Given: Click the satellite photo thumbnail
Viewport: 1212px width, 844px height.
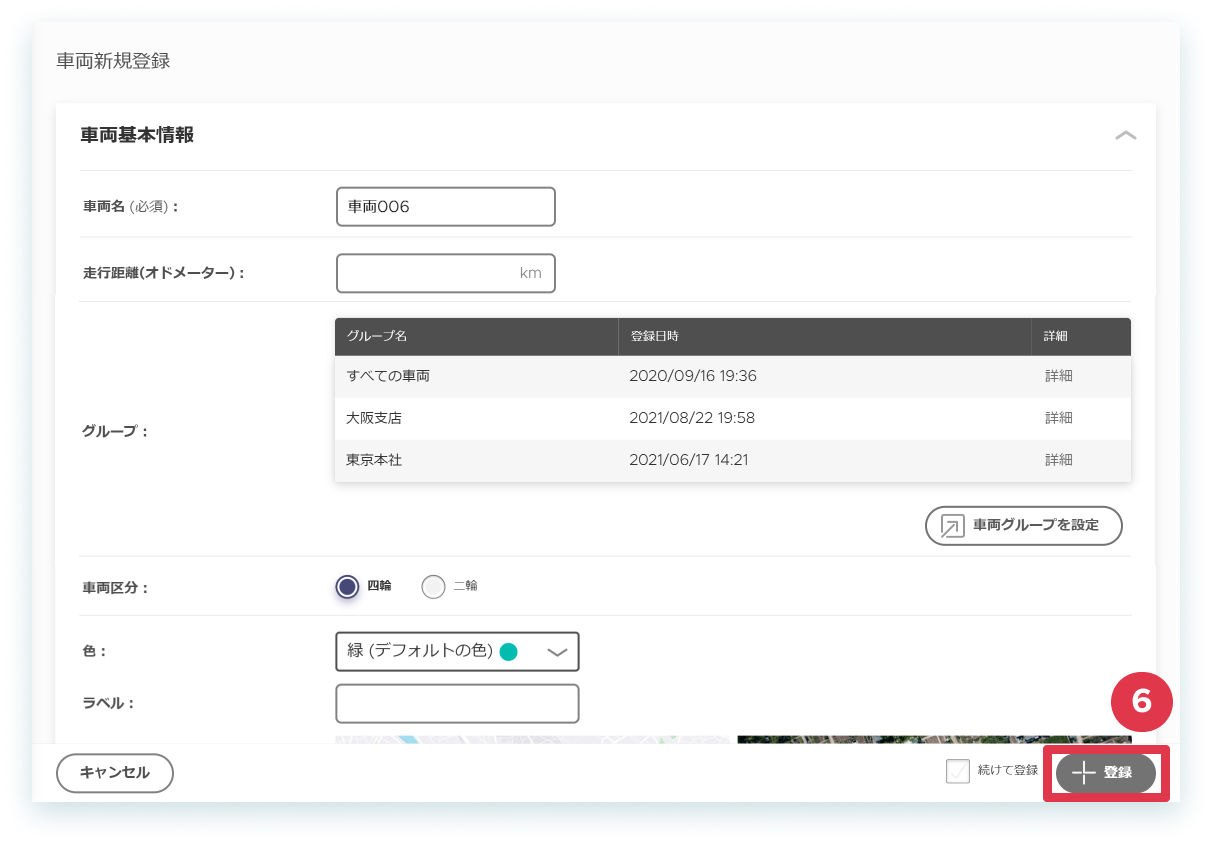Looking at the screenshot, I should pyautogui.click(x=934, y=740).
